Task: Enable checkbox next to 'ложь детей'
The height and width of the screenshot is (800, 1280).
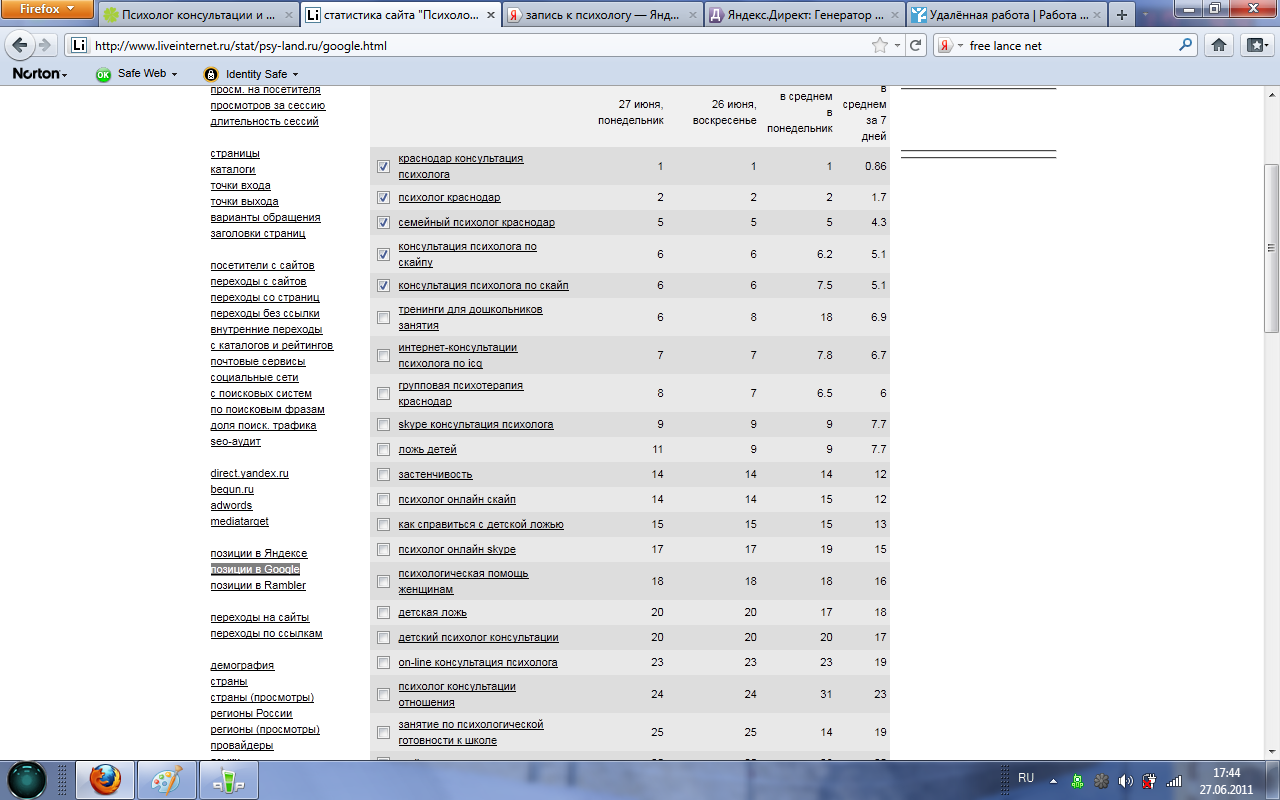Action: click(x=383, y=450)
